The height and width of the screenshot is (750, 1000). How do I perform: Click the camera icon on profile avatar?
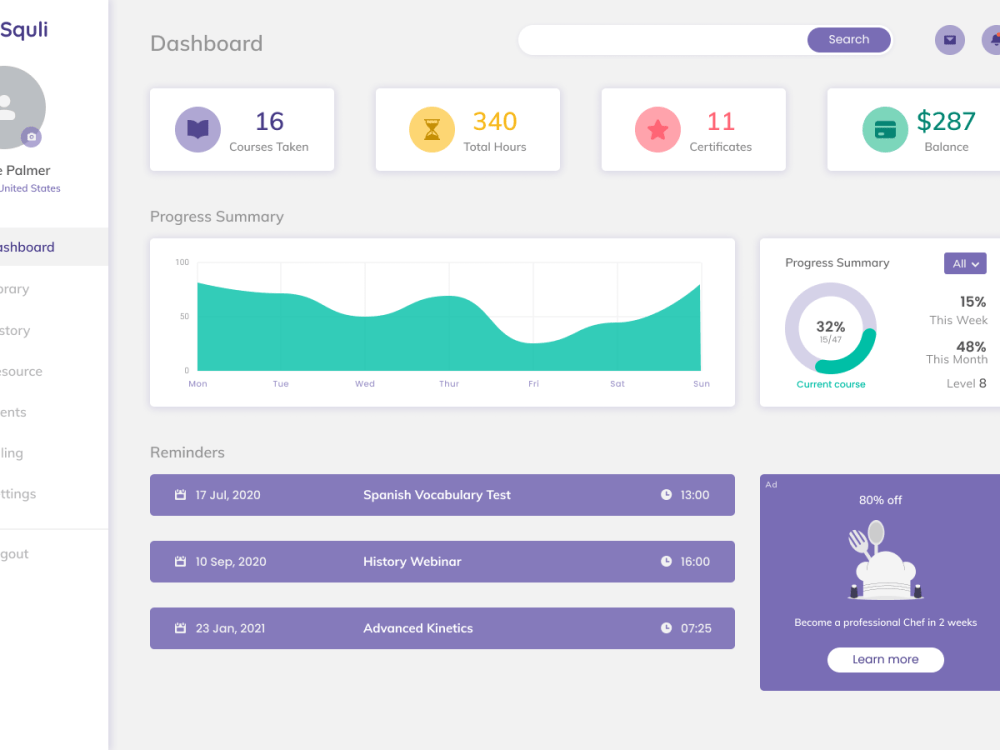[31, 136]
